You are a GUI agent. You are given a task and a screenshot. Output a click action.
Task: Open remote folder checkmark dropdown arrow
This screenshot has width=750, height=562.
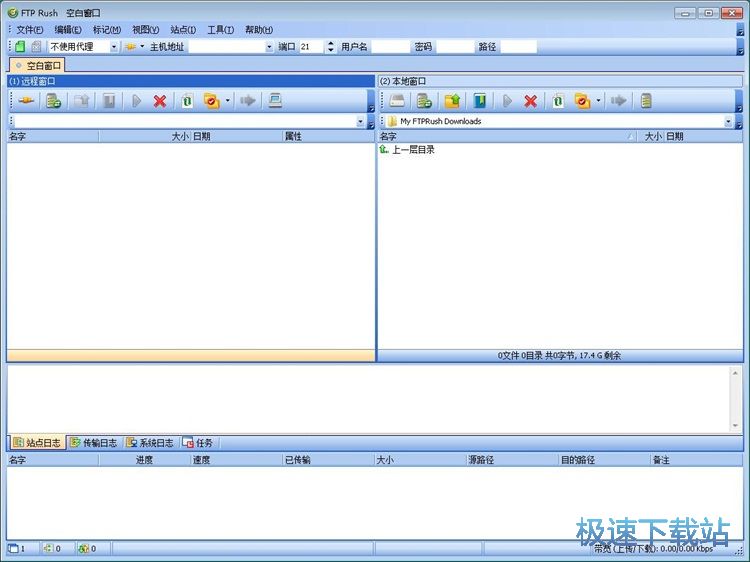227,101
